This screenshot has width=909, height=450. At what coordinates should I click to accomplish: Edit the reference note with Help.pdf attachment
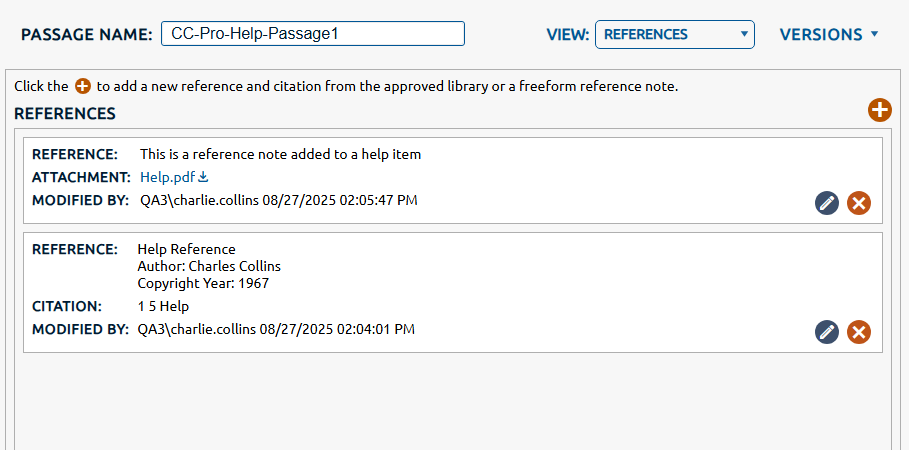pos(826,203)
